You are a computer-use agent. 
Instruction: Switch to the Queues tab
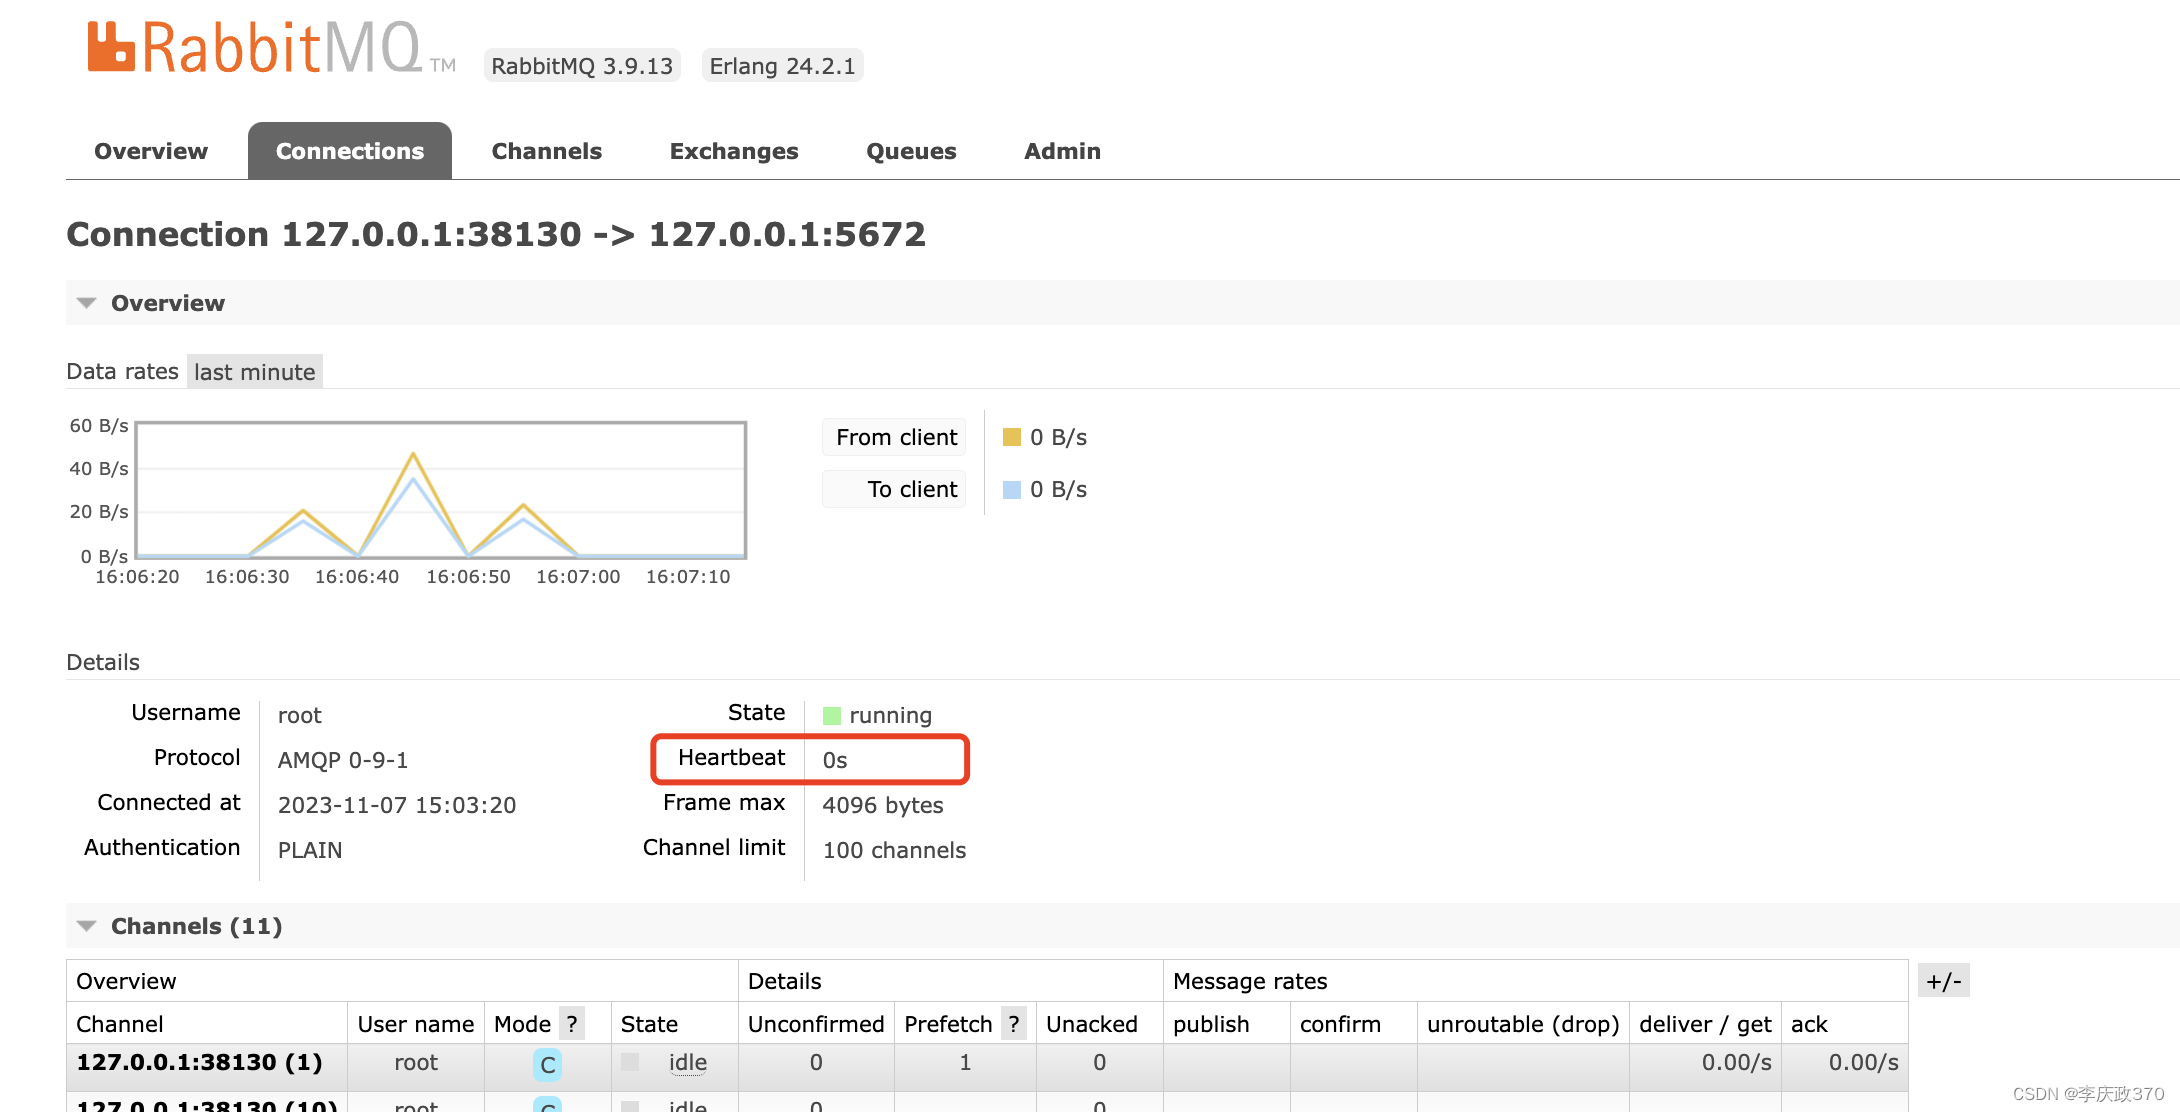pos(910,150)
